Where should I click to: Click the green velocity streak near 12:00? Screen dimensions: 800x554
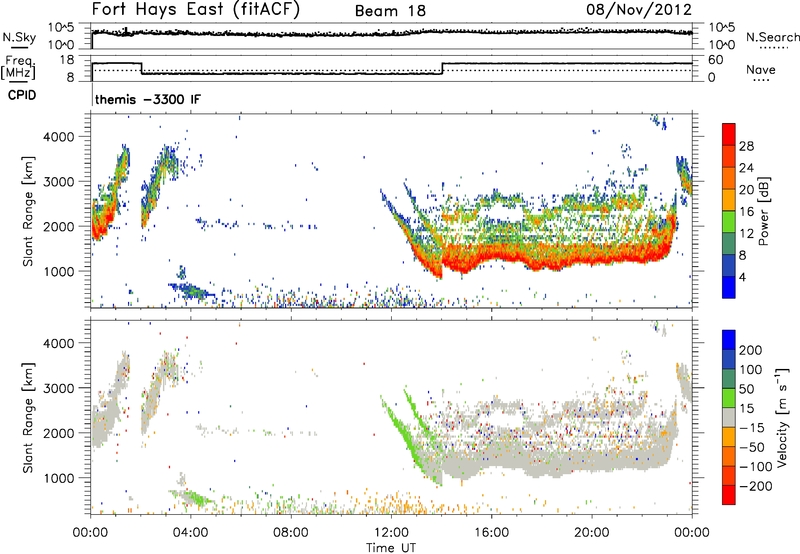point(403,431)
